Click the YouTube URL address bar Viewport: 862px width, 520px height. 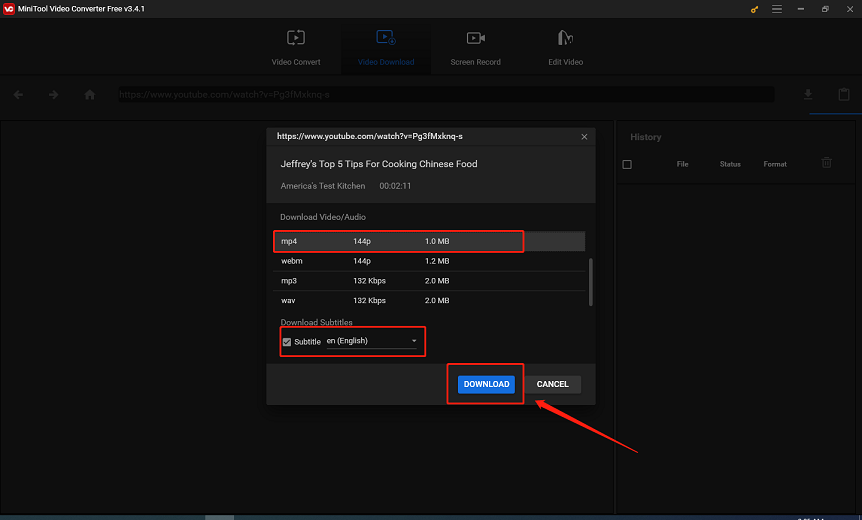tap(446, 95)
